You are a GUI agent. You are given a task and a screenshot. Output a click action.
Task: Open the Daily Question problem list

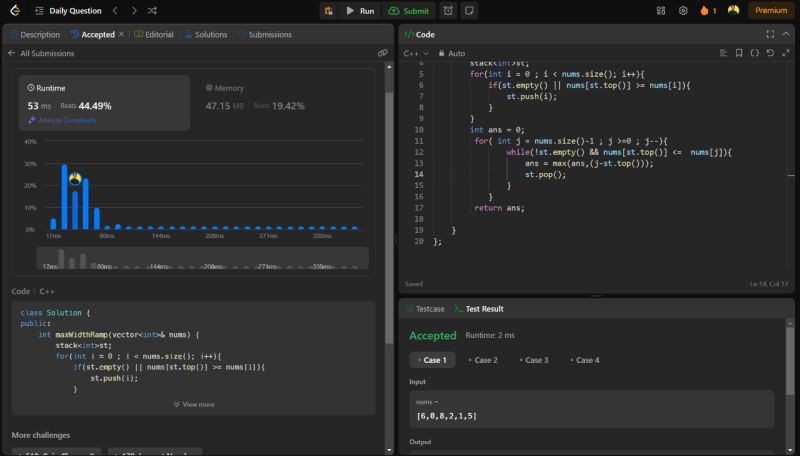pyautogui.click(x=68, y=11)
